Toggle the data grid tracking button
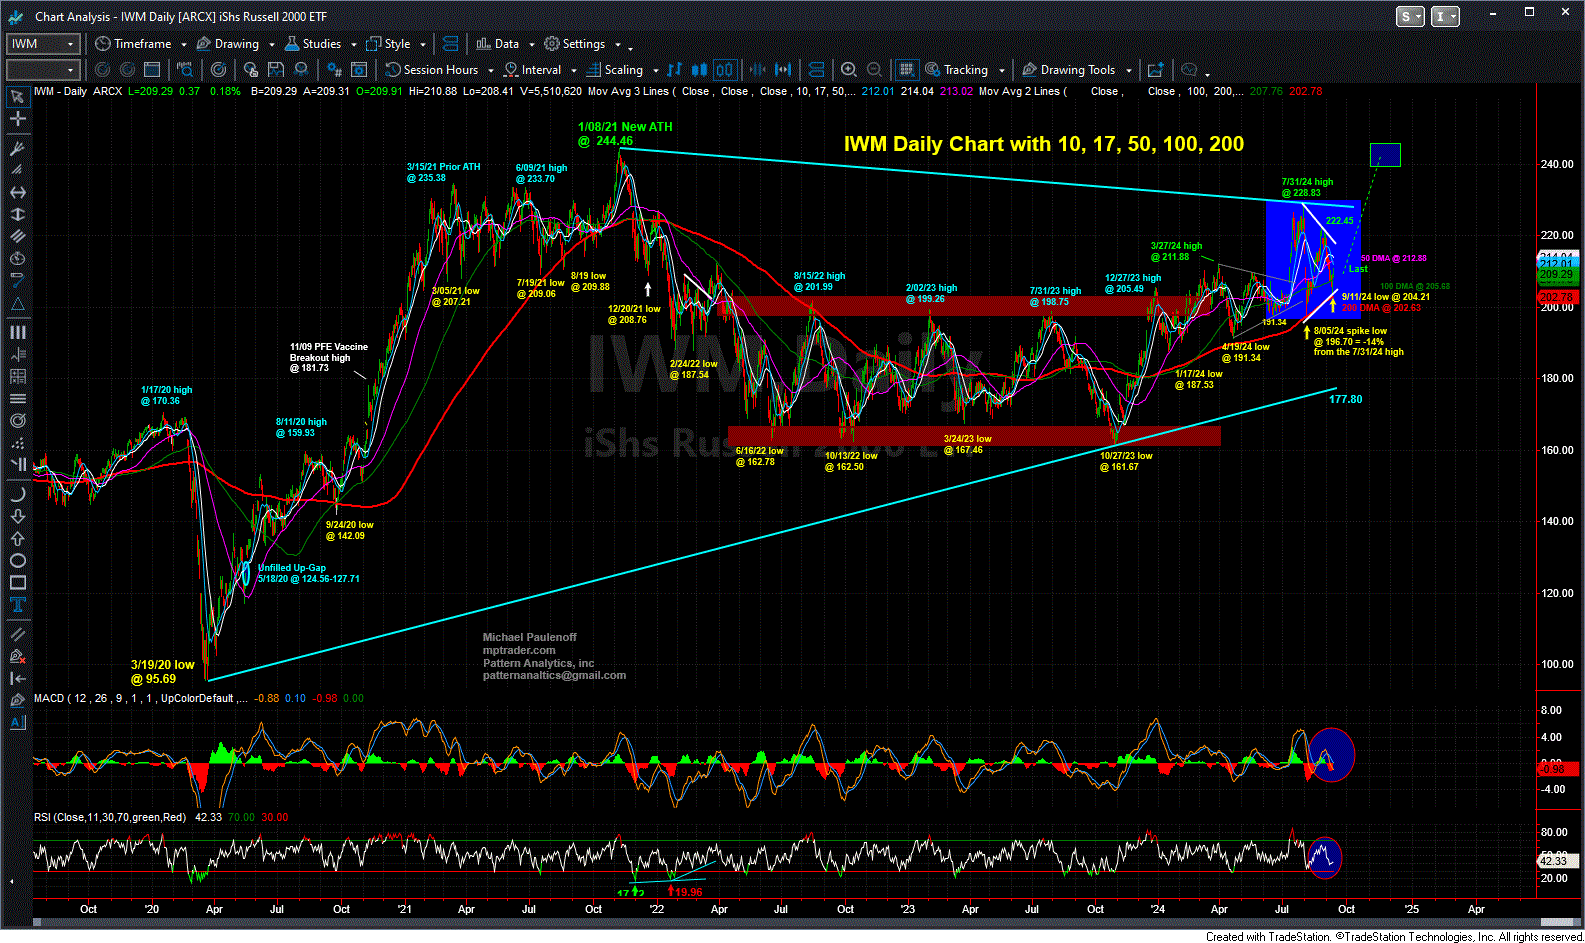 [906, 70]
